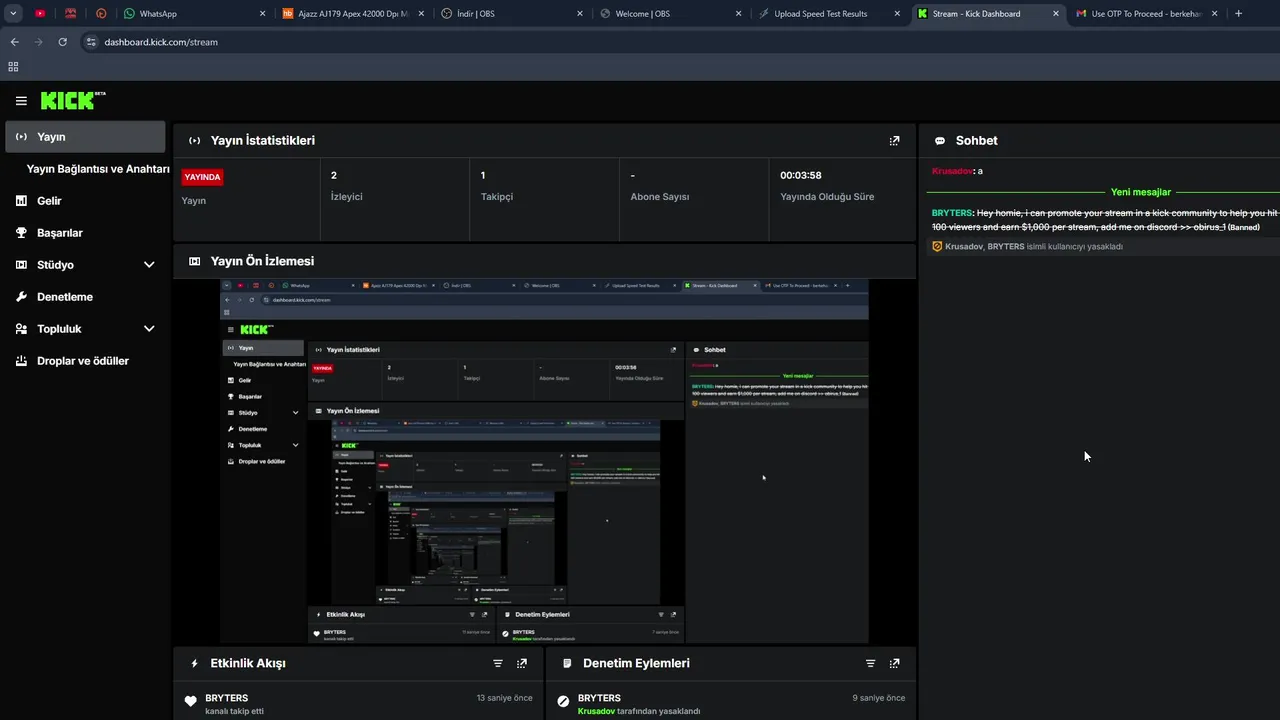Click the YAYINDA live badge
The height and width of the screenshot is (720, 1280).
202,177
